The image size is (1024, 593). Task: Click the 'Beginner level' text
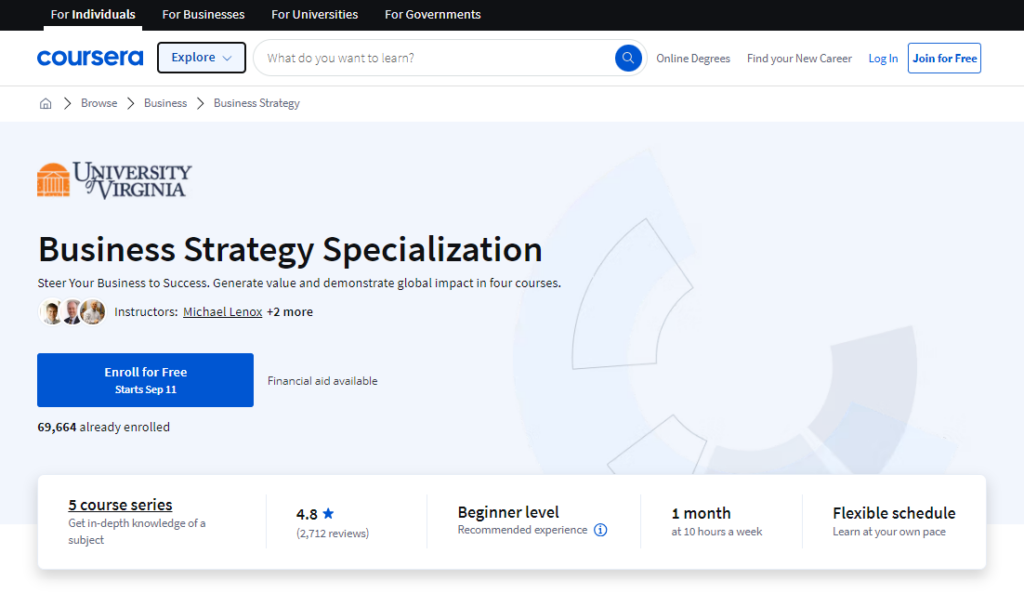pyautogui.click(x=508, y=512)
